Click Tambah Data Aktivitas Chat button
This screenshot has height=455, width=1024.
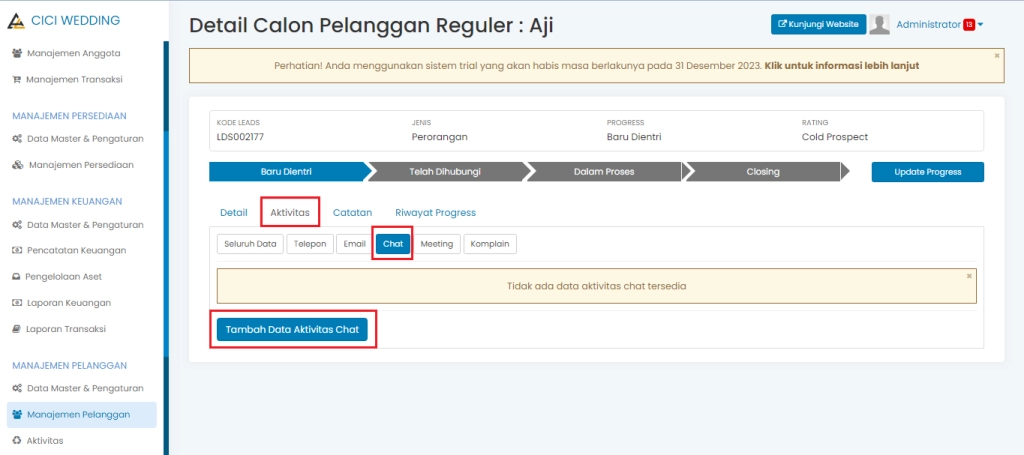292,329
